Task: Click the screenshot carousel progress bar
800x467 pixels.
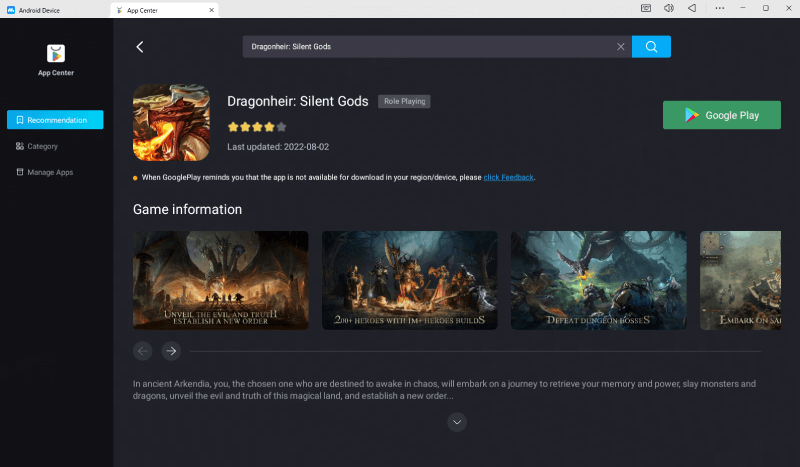Action: point(476,351)
